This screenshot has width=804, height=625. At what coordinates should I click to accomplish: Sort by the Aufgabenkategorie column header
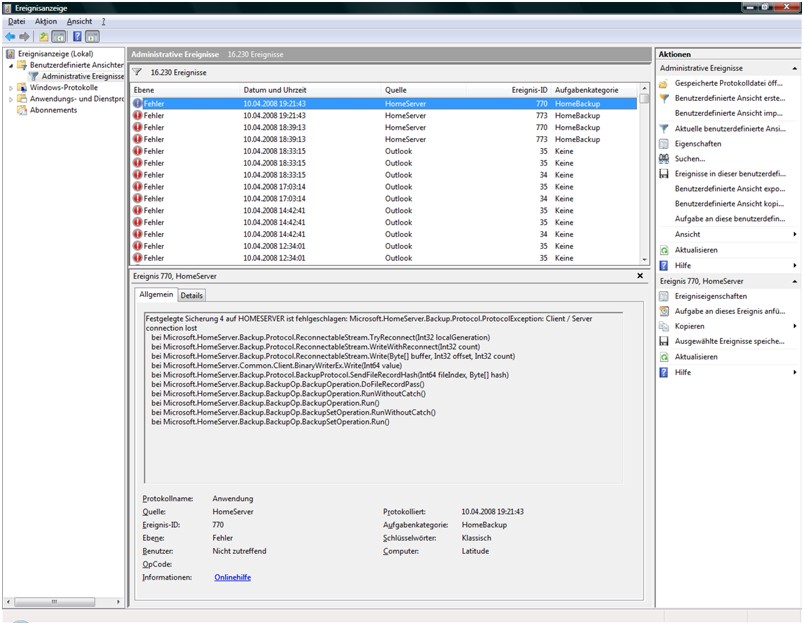[x=595, y=90]
